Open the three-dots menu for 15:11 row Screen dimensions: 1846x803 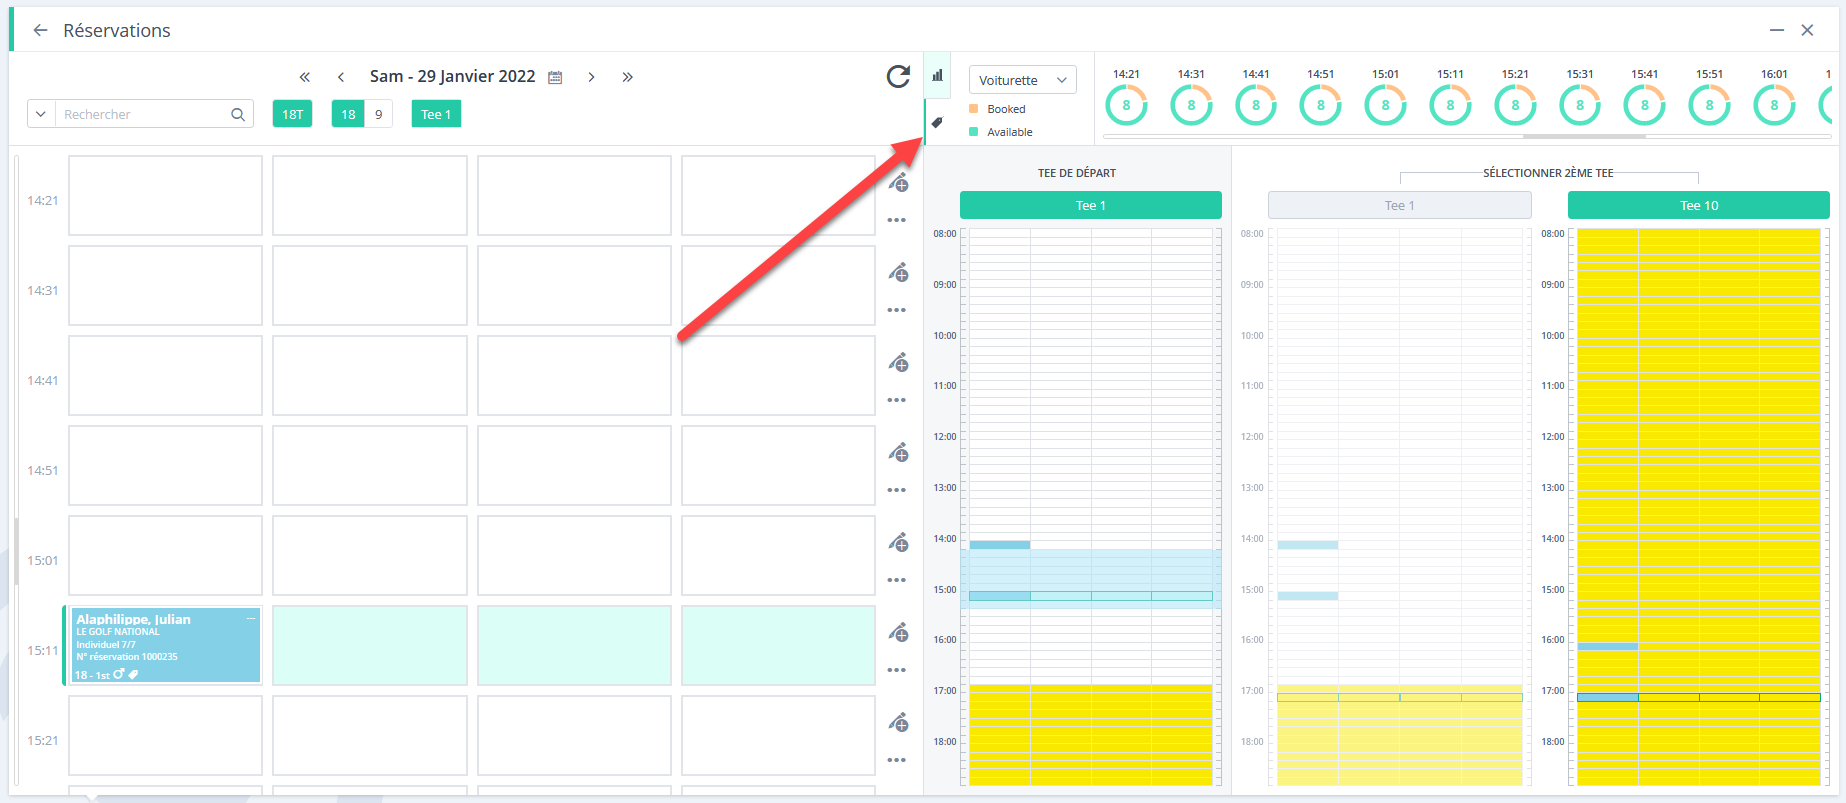896,670
